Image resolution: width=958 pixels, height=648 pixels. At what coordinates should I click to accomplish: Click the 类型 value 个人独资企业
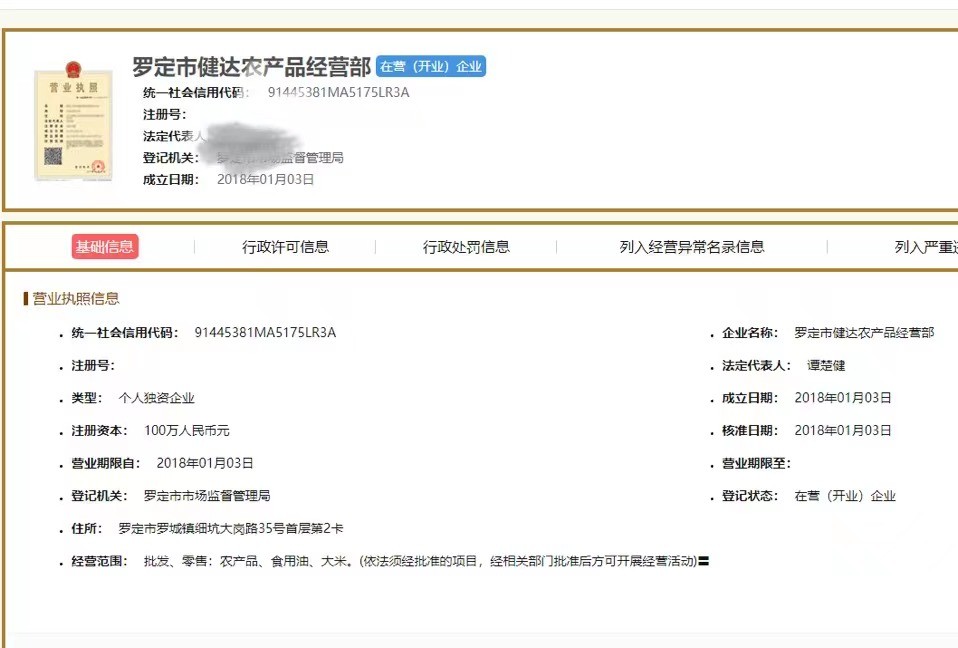156,398
